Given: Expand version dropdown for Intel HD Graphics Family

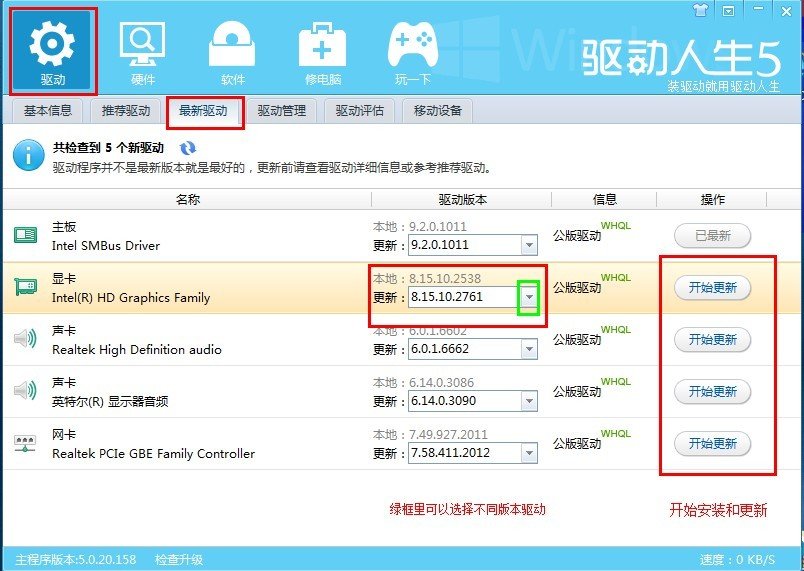Looking at the screenshot, I should (x=529, y=297).
